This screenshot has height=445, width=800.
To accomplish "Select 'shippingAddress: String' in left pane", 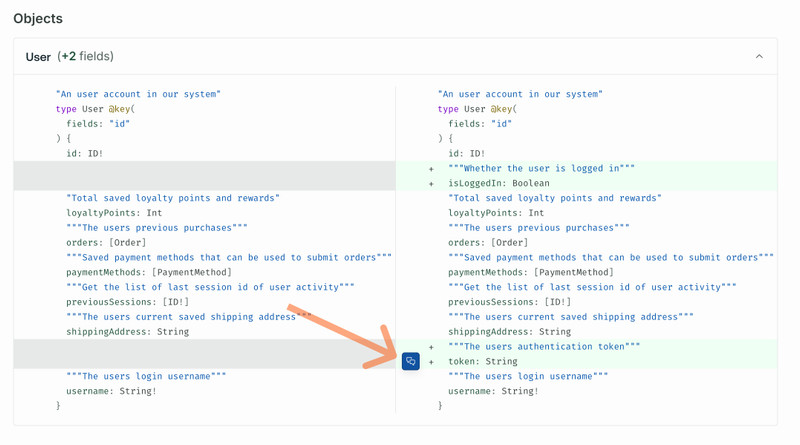I will point(128,332).
